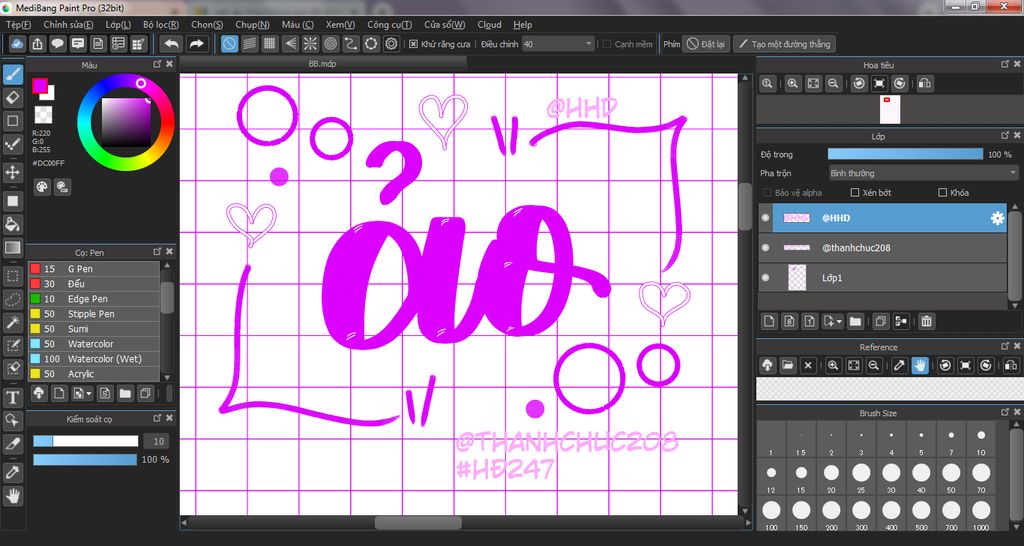The width and height of the screenshot is (1024, 546).
Task: Click the brush size value field showing 10
Action: [156, 442]
